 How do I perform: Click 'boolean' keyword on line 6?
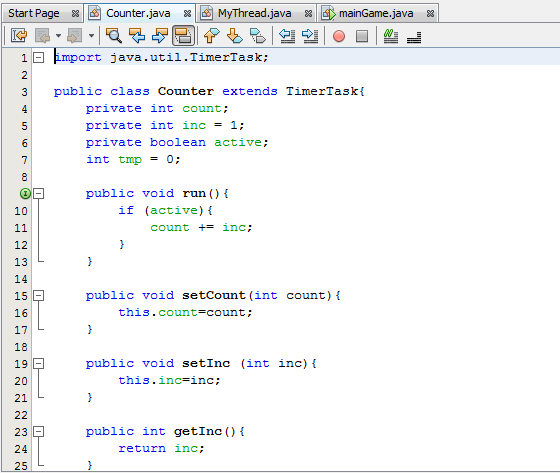pos(178,142)
